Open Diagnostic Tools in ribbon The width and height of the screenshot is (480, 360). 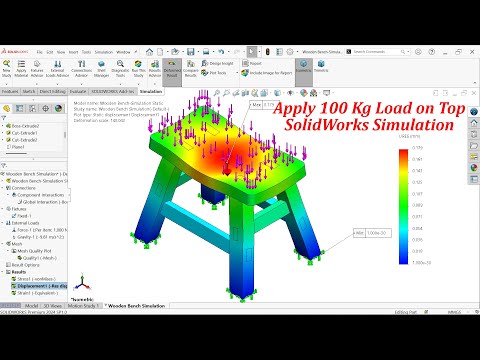(120, 68)
